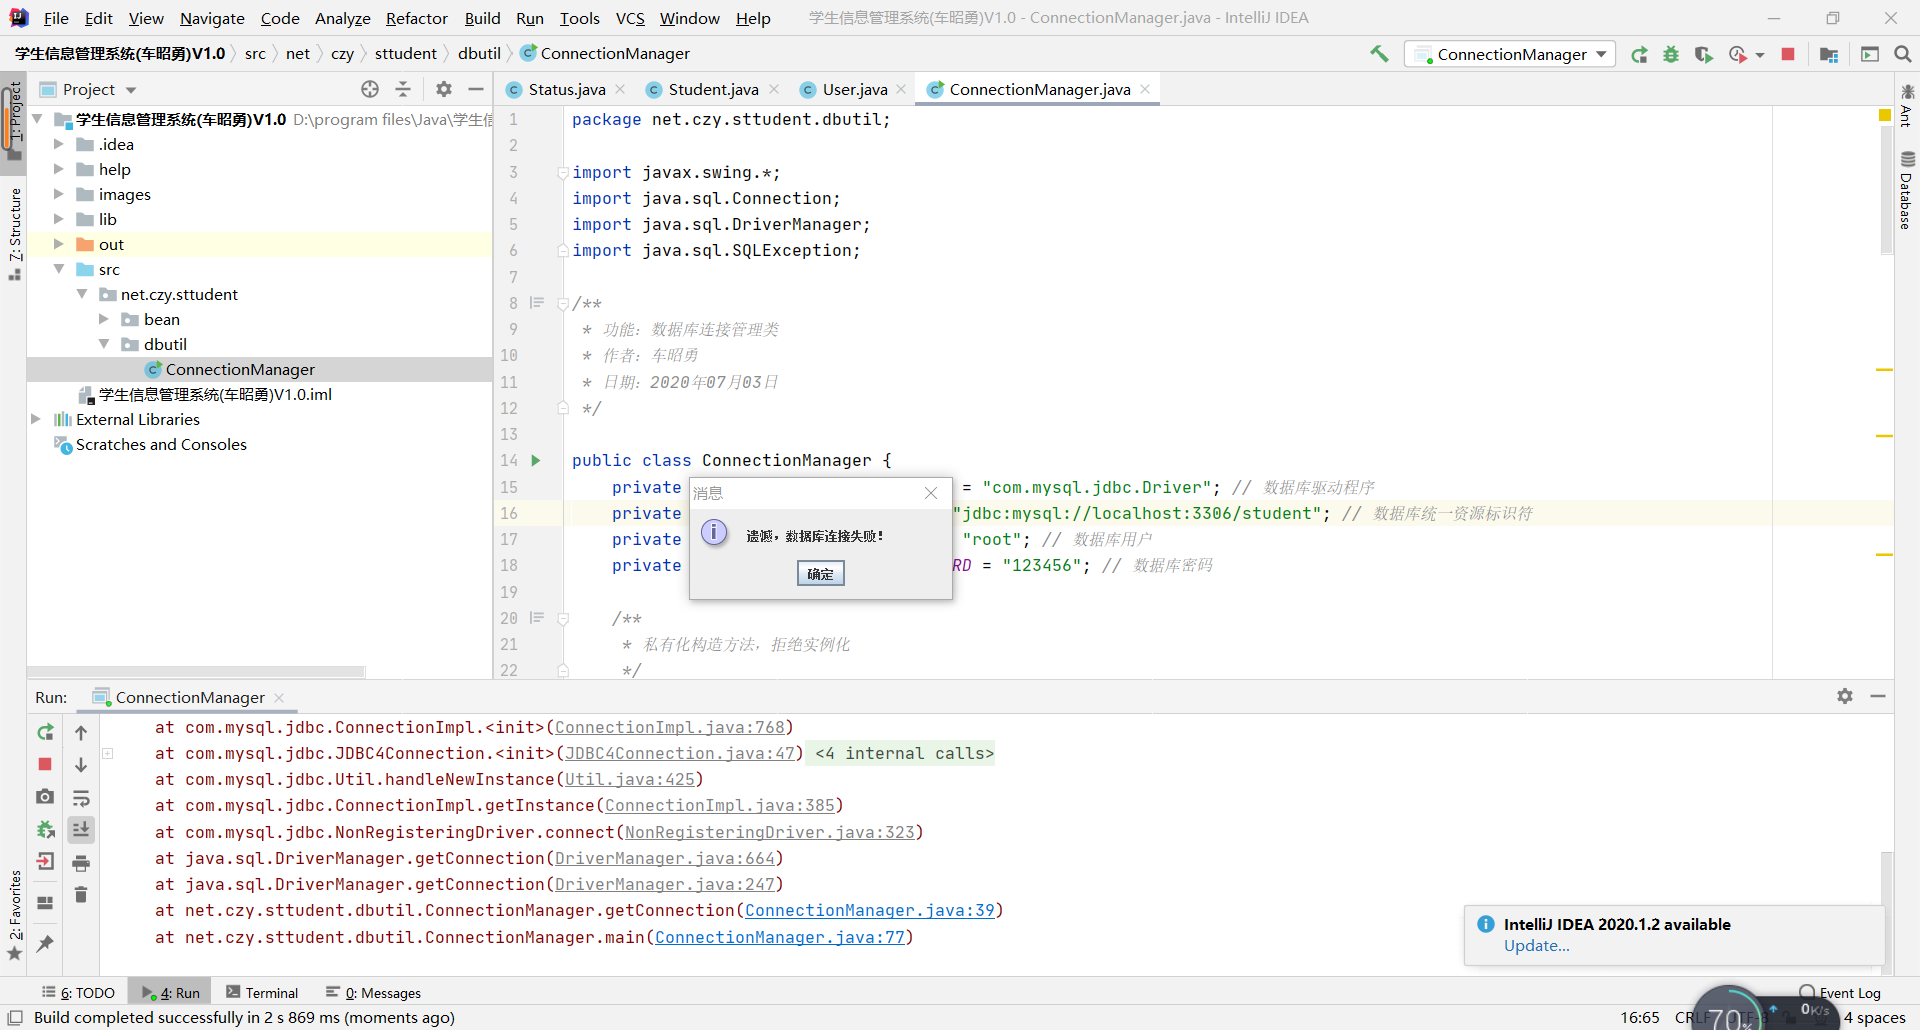Open the Project panel settings gear
The image size is (1920, 1030).
coord(444,89)
